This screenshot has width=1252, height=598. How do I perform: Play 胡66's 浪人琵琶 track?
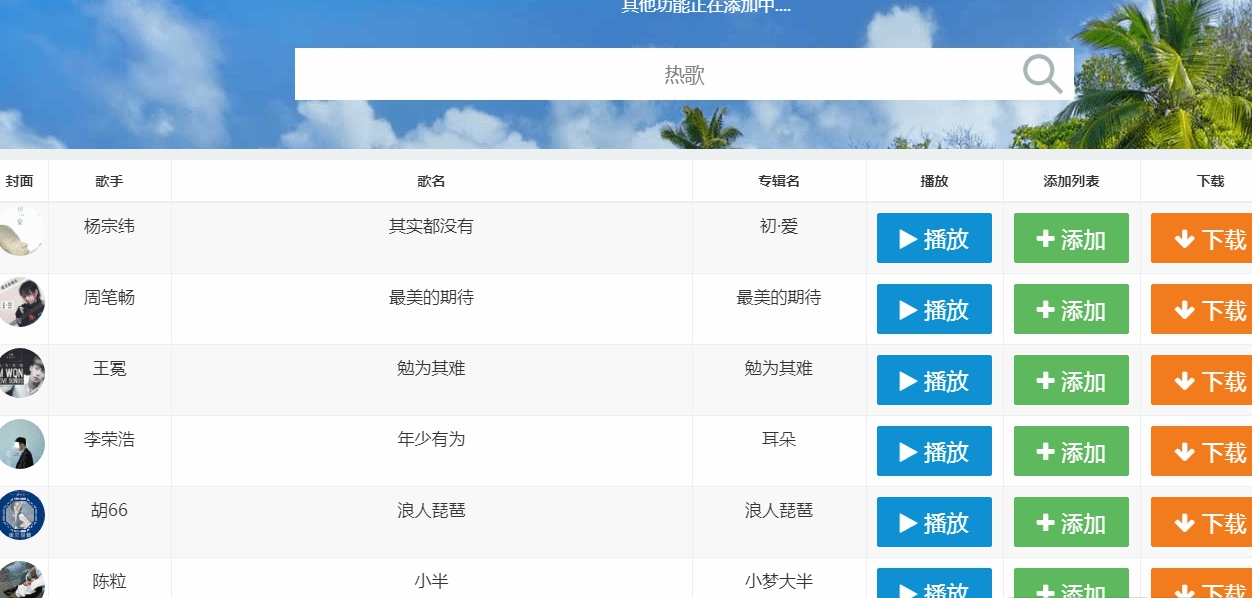tap(934, 522)
